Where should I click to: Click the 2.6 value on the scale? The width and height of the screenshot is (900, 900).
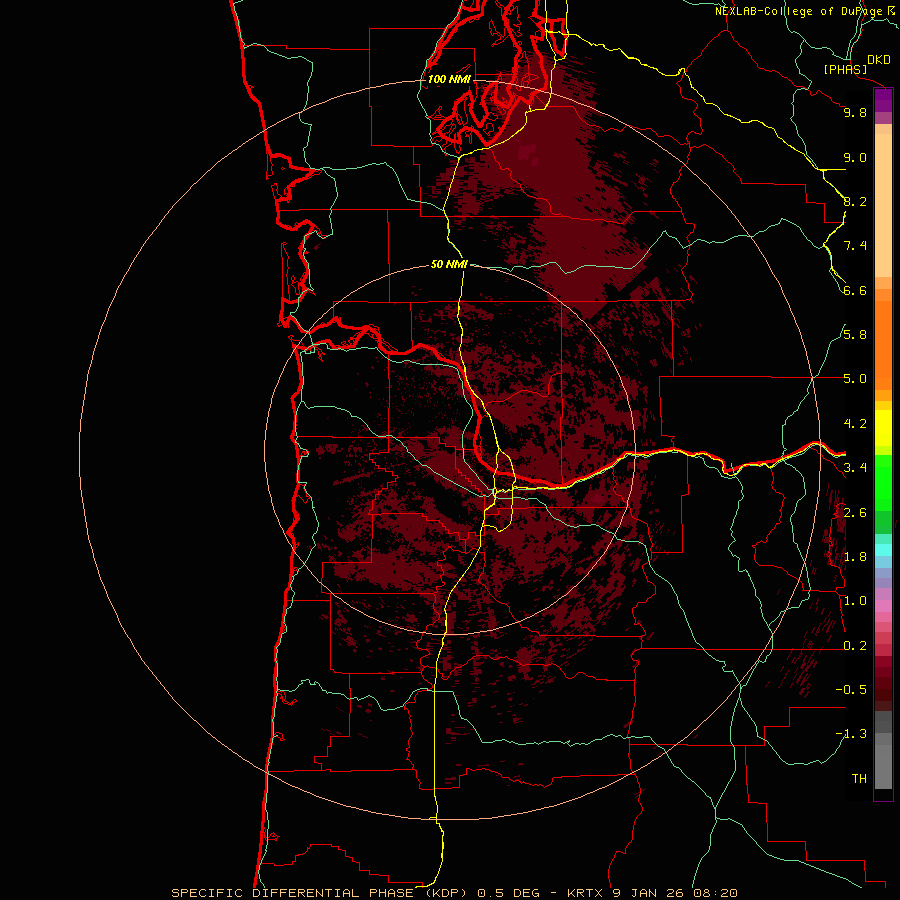(x=855, y=513)
